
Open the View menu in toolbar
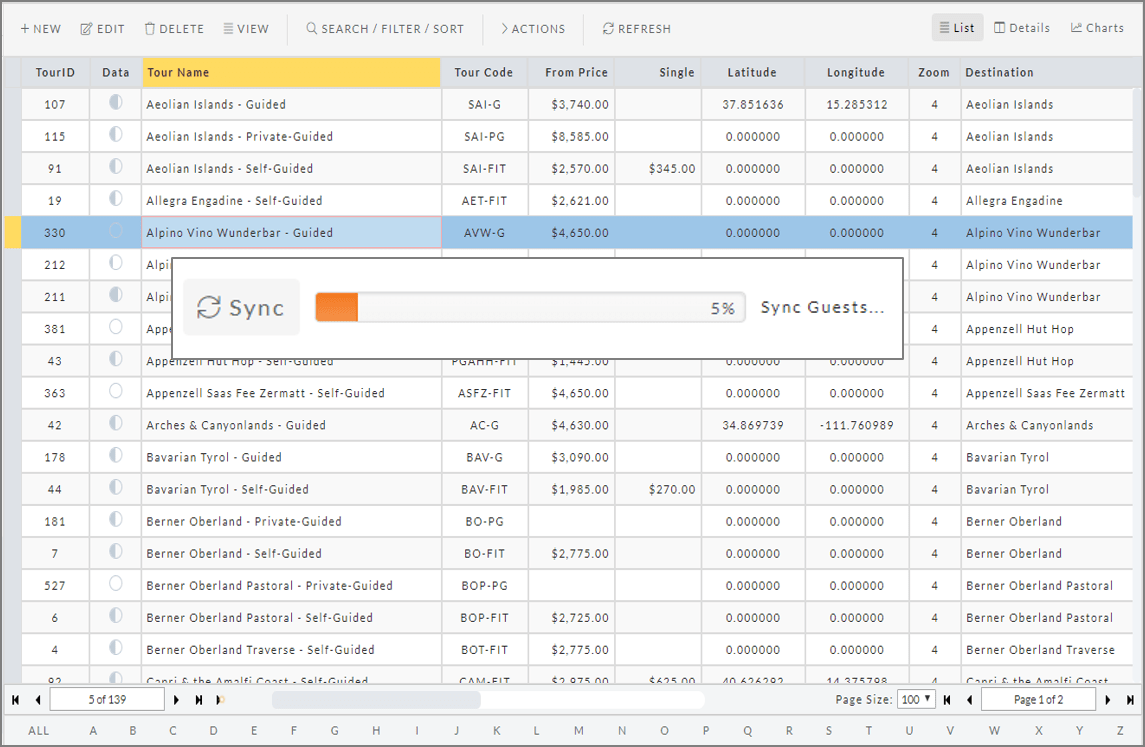pyautogui.click(x=246, y=29)
